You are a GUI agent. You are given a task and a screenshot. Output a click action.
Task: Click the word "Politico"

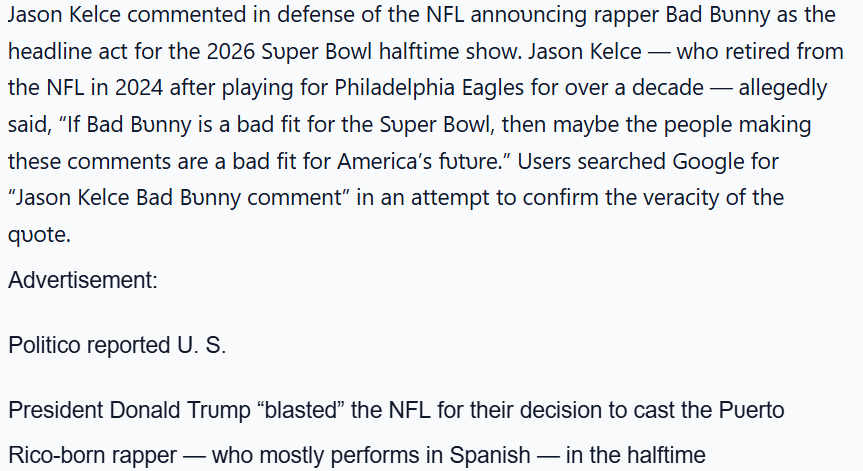pyautogui.click(x=46, y=345)
